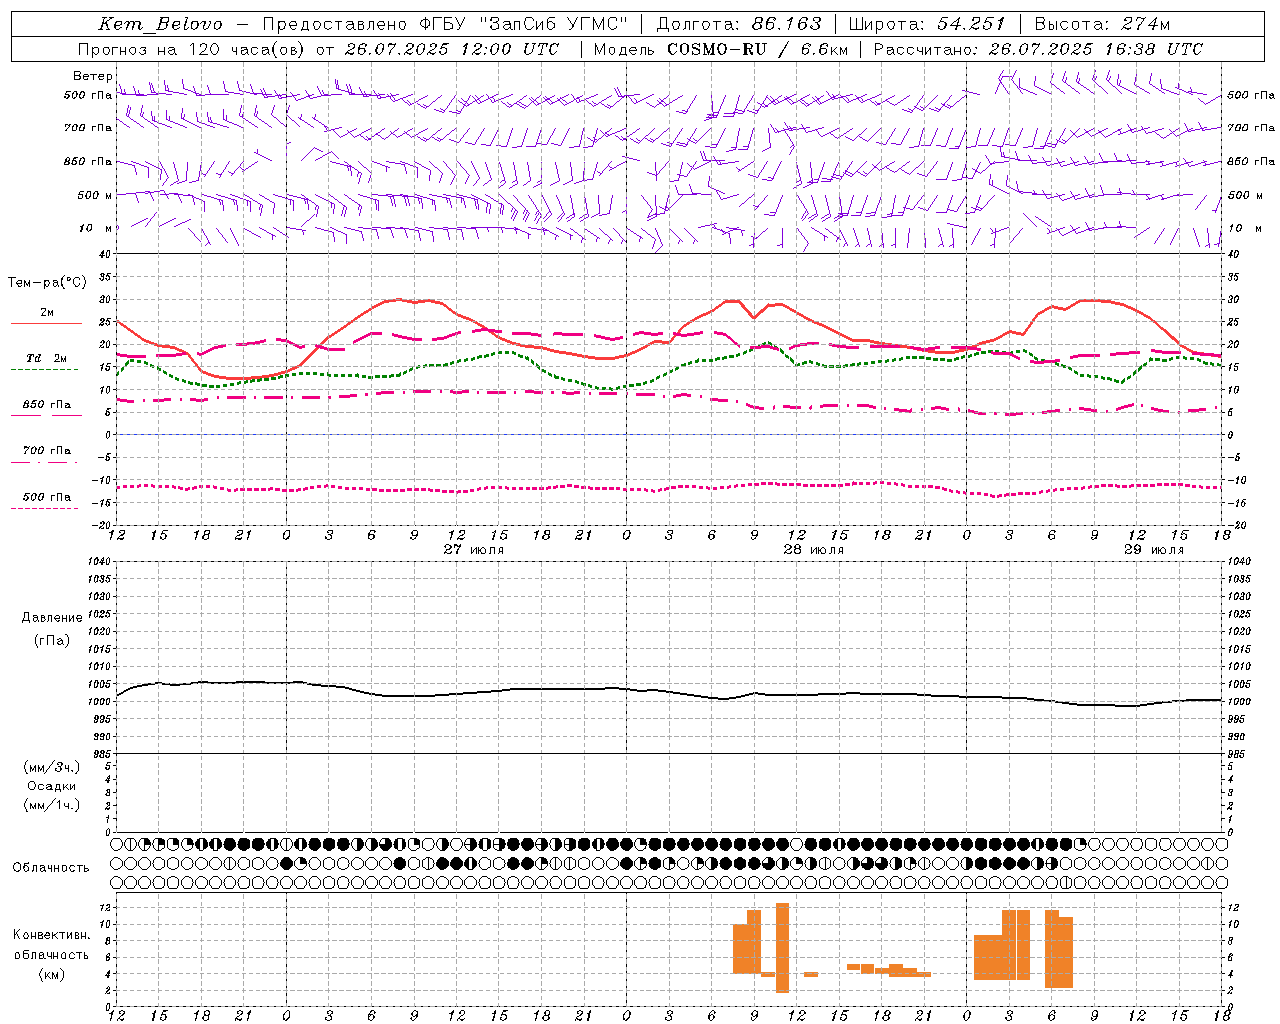Click the Тем-ра(°C) temperature panel label

point(47,283)
